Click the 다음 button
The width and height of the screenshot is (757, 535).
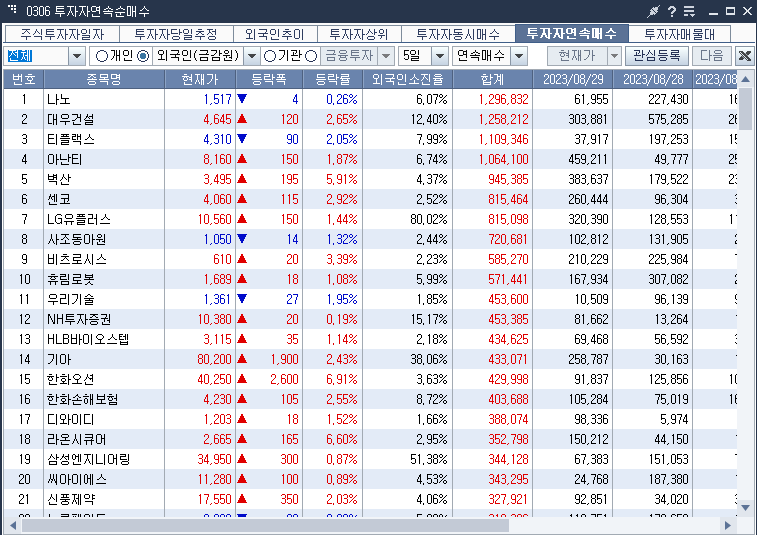pyautogui.click(x=712, y=56)
